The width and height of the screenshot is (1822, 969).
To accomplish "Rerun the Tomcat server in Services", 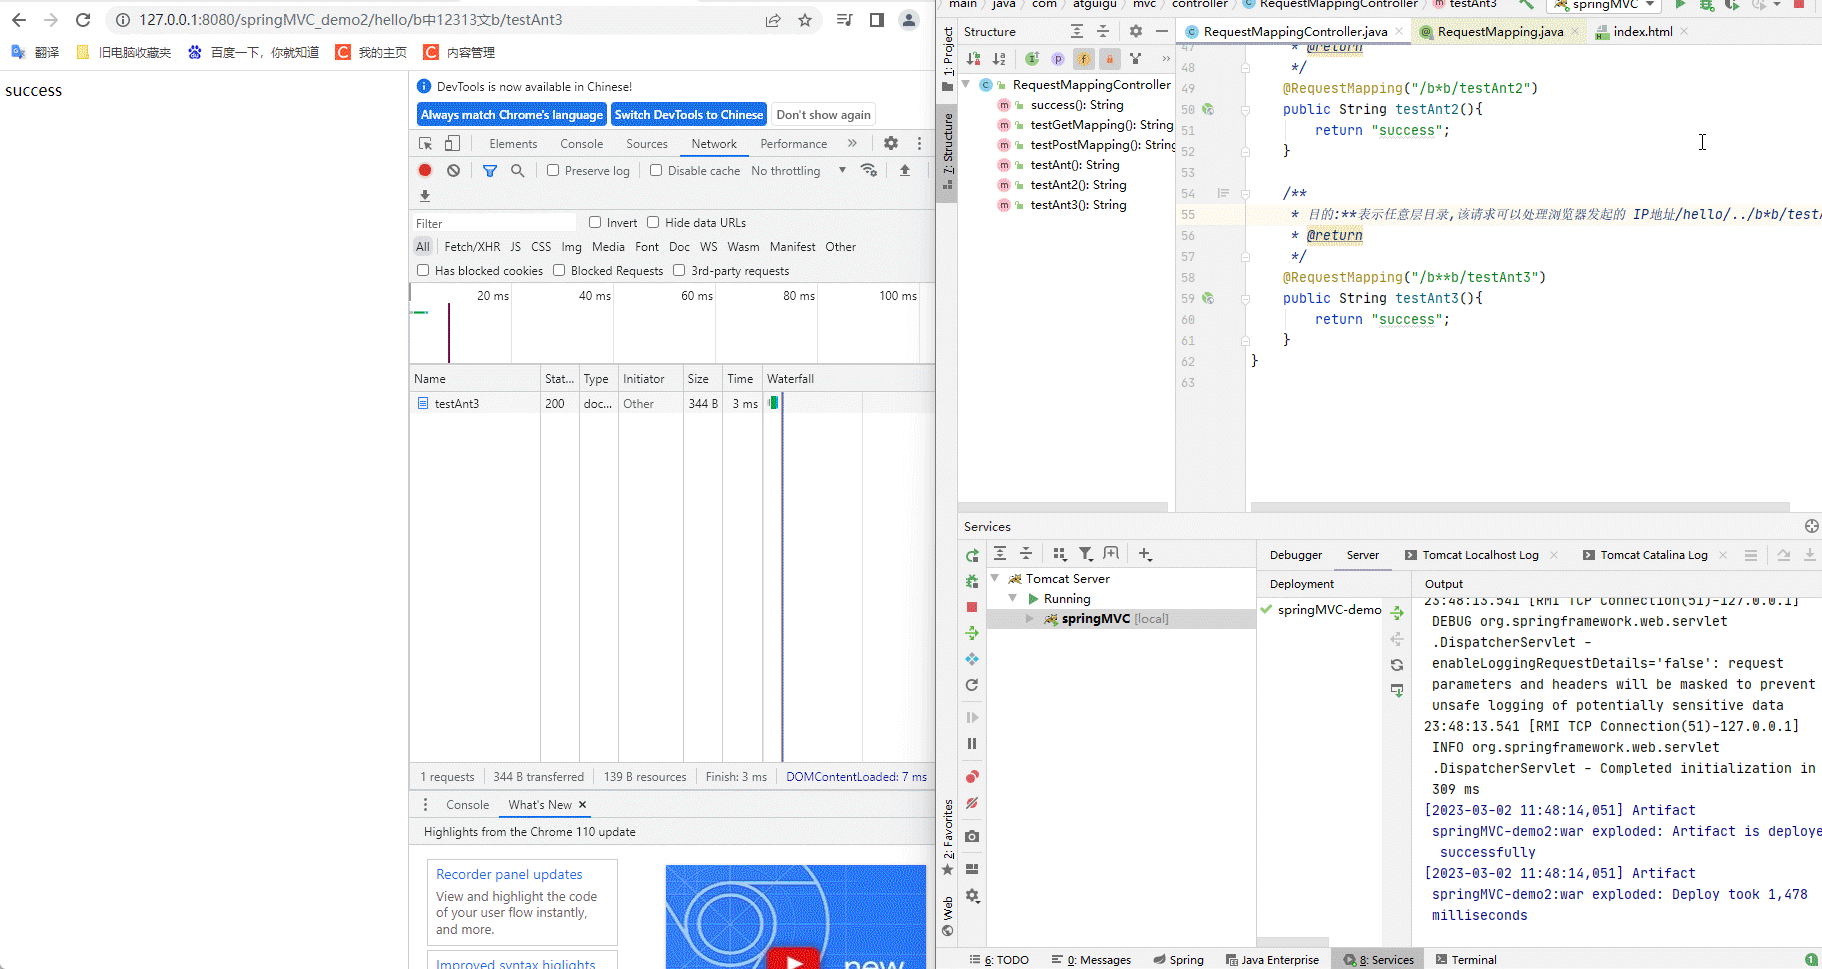I will coord(972,556).
